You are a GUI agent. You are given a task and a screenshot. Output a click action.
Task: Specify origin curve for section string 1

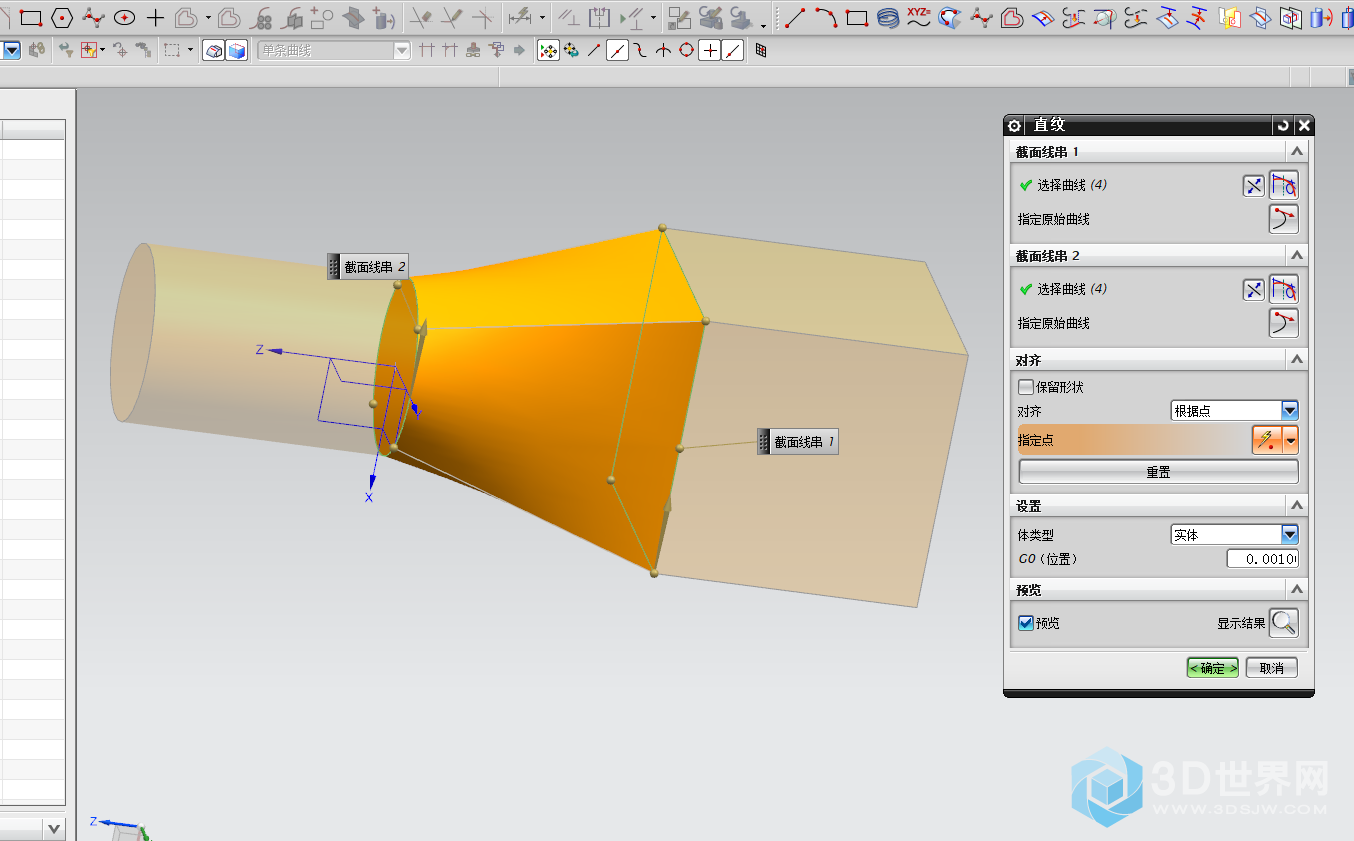[1284, 219]
